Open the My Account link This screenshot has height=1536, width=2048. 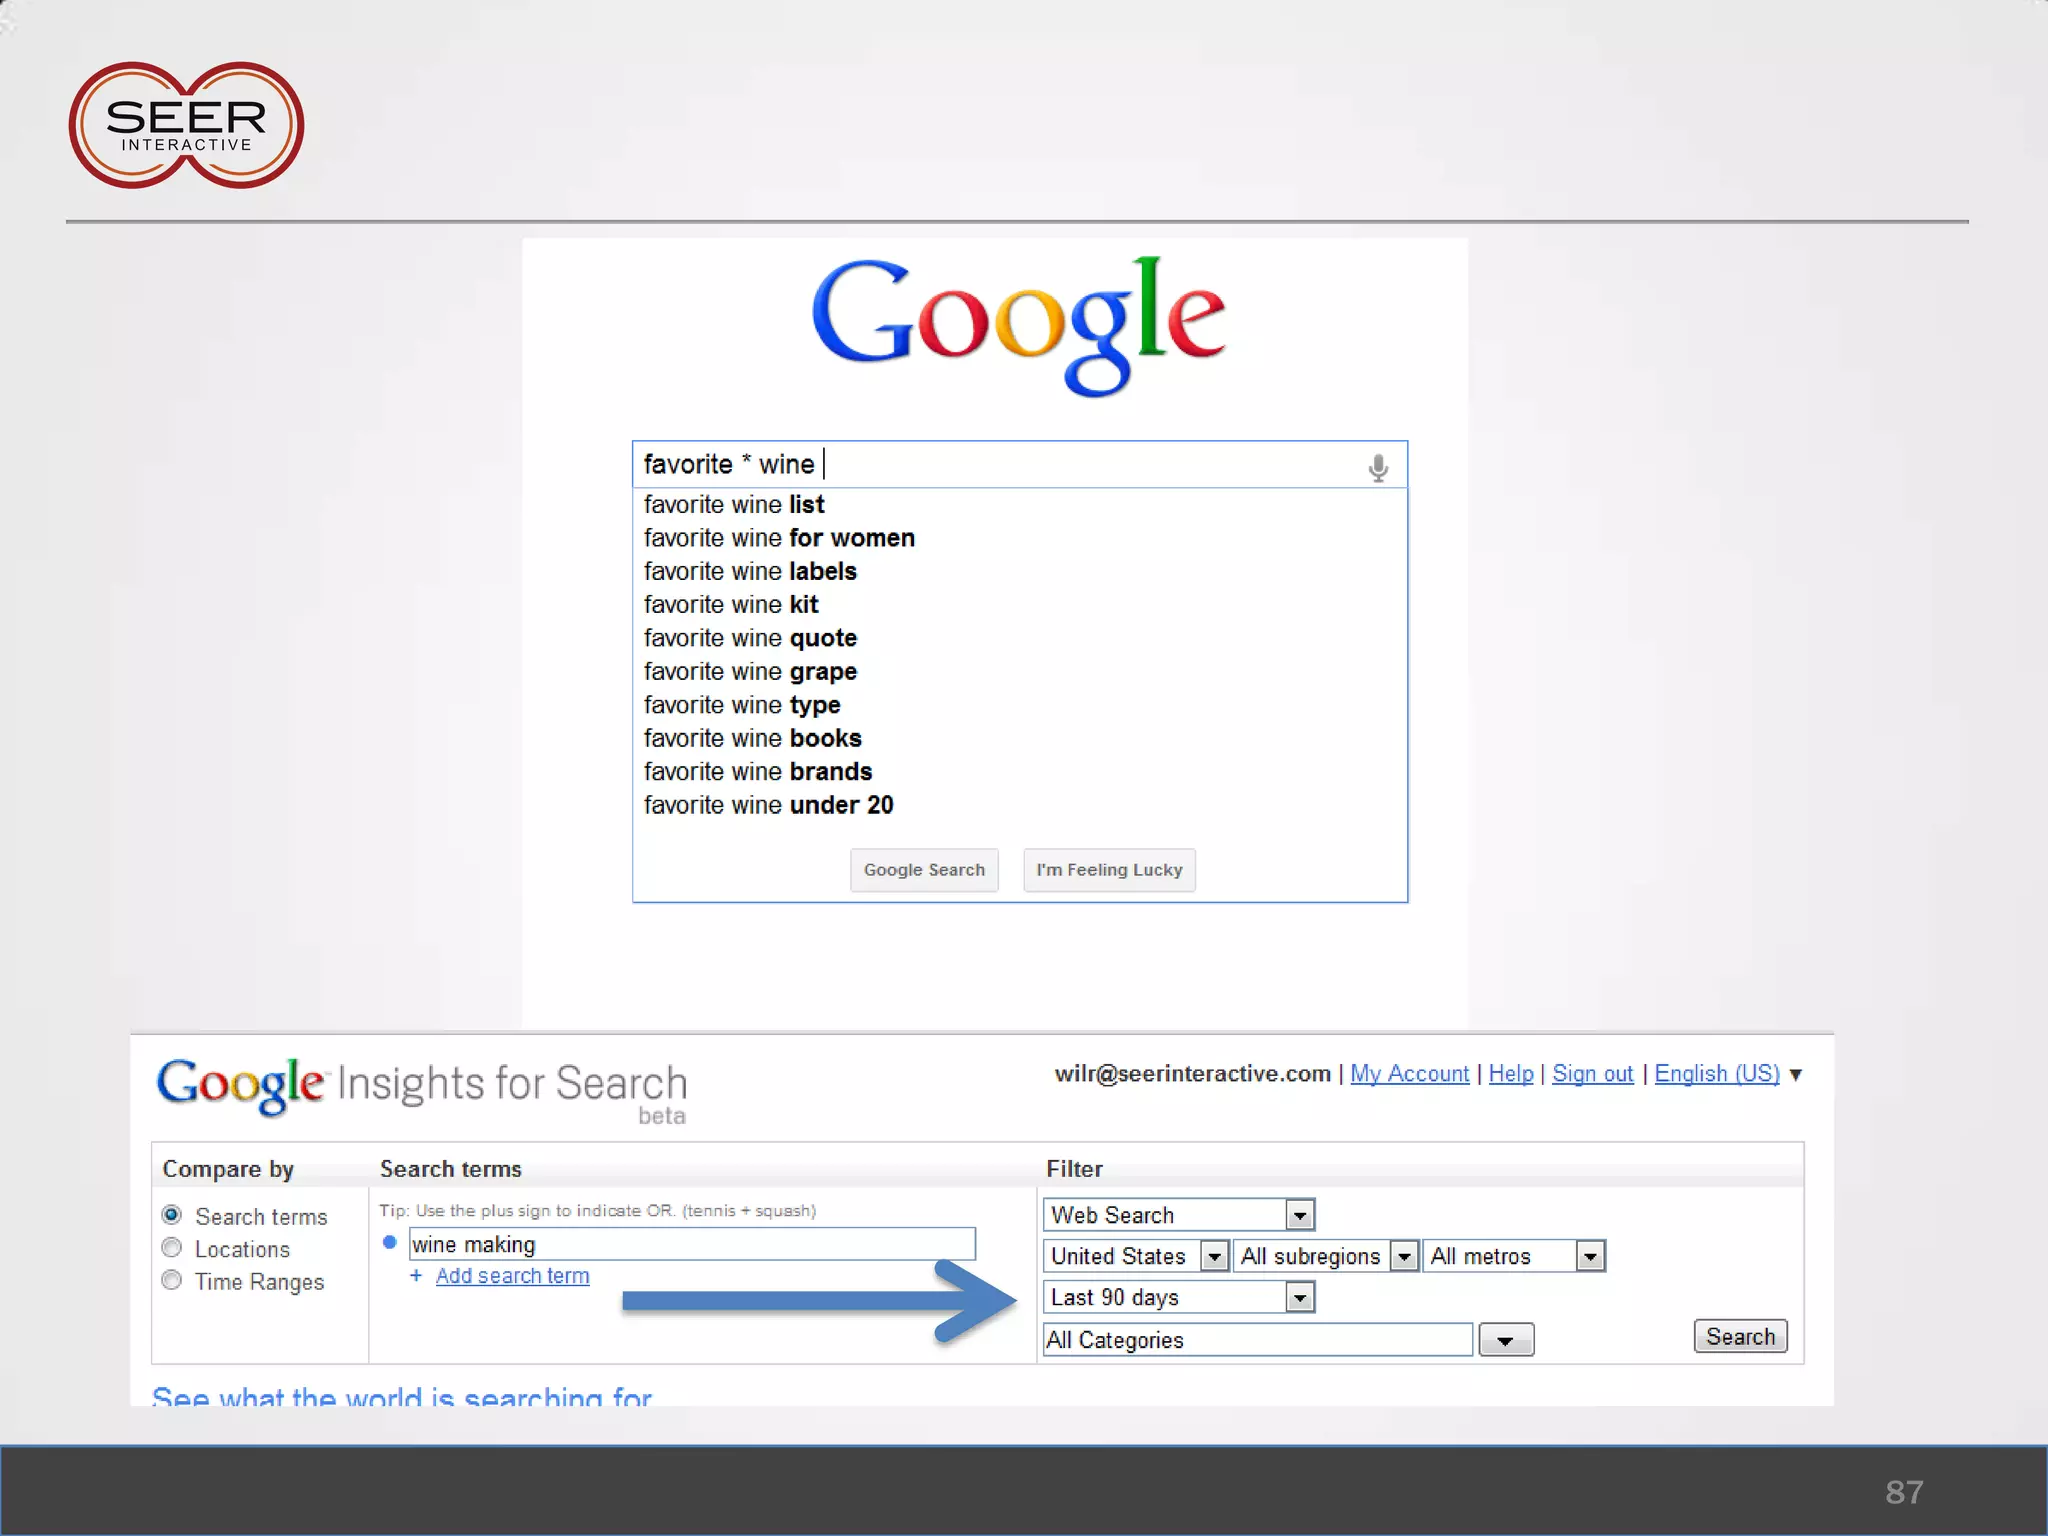click(1409, 1074)
